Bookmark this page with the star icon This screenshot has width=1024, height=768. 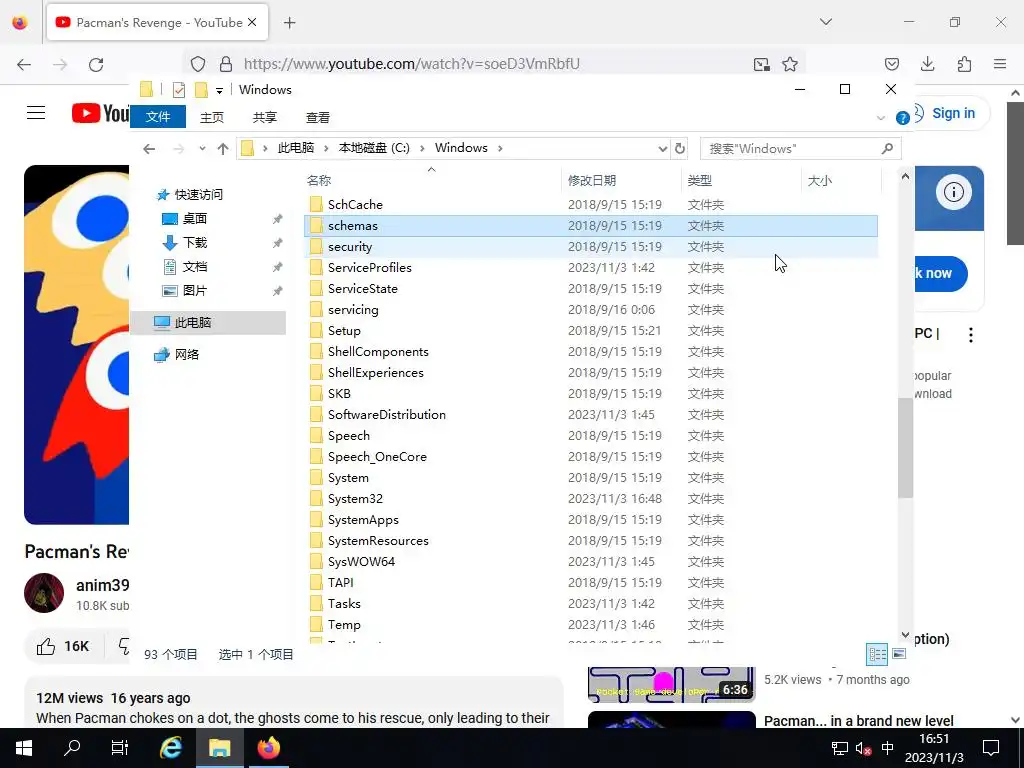coord(790,64)
